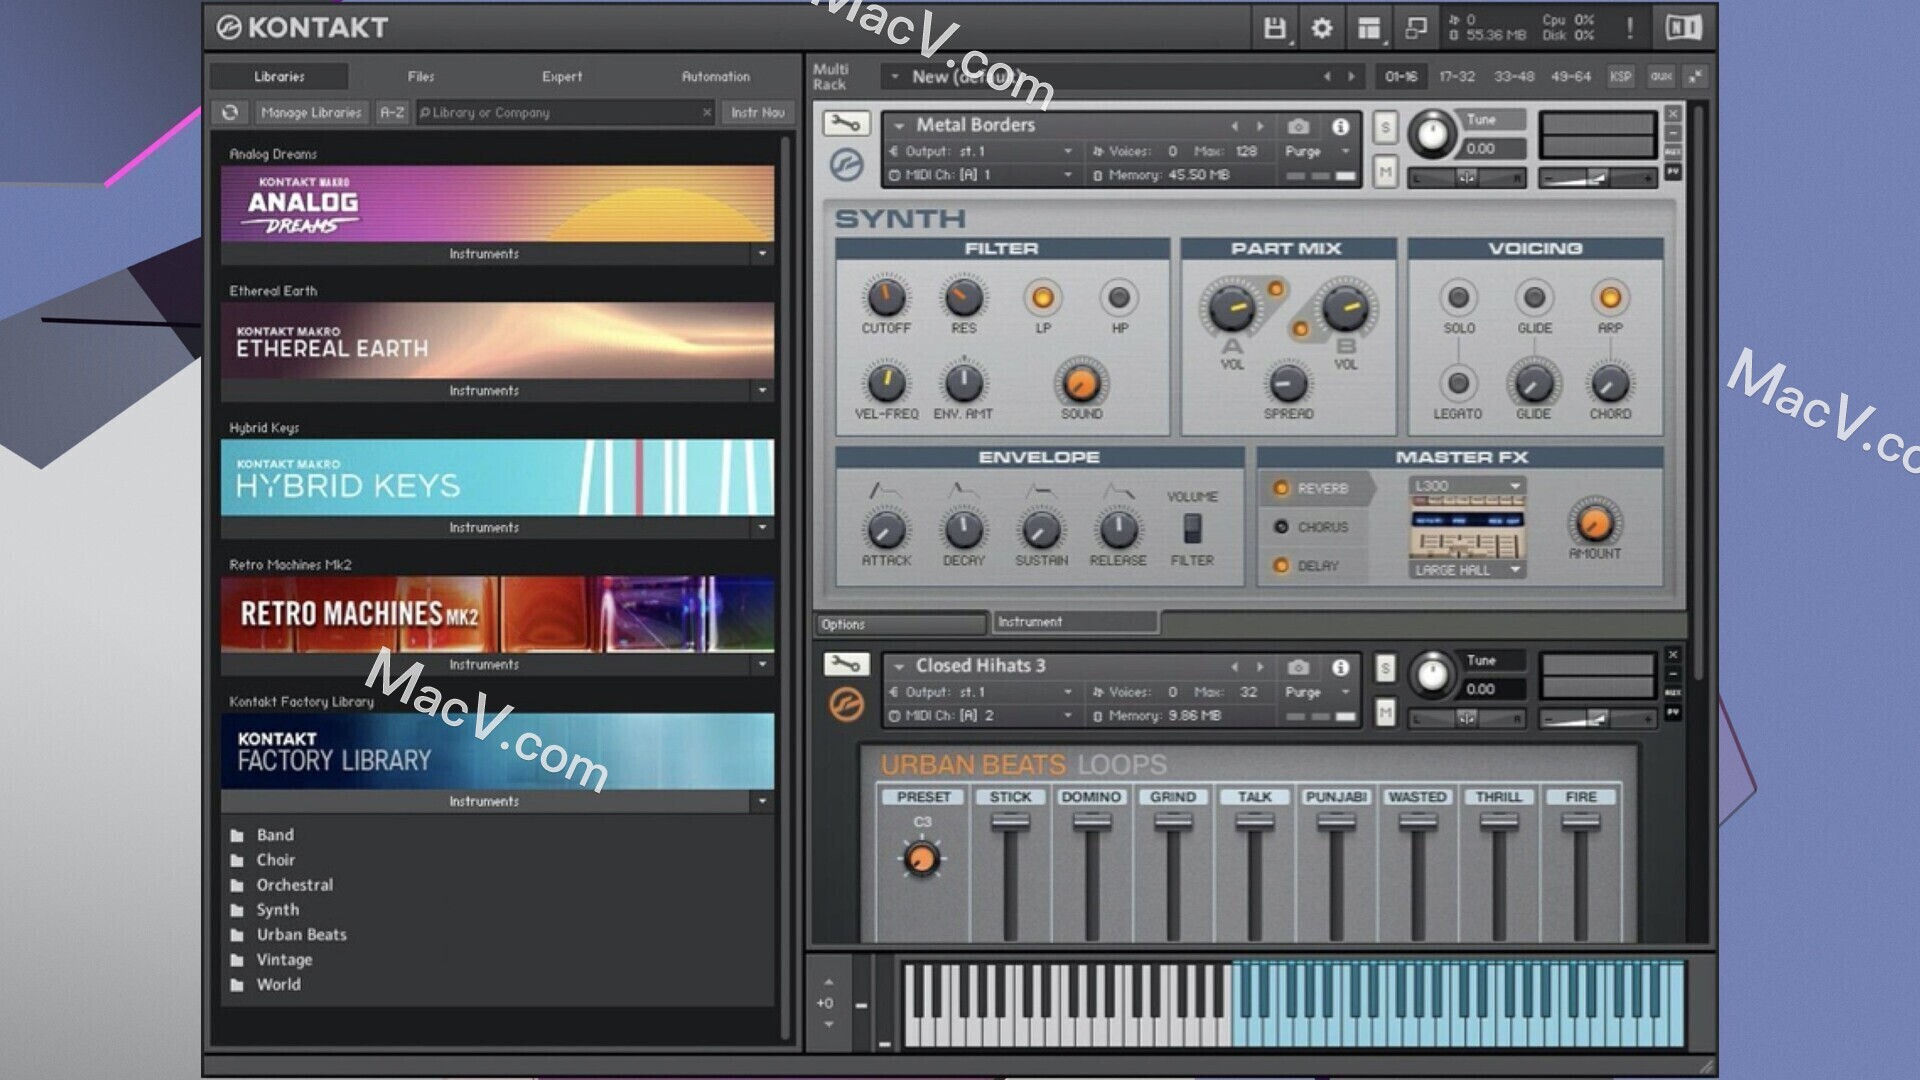Click the camera snapshot icon for Metal Borders

coord(1298,126)
